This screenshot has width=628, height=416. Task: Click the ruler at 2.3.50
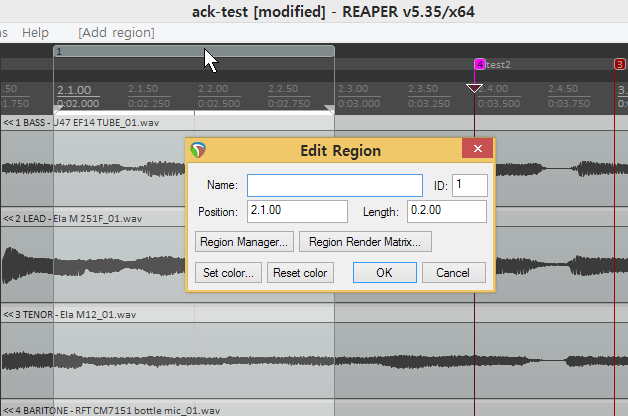[x=423, y=89]
